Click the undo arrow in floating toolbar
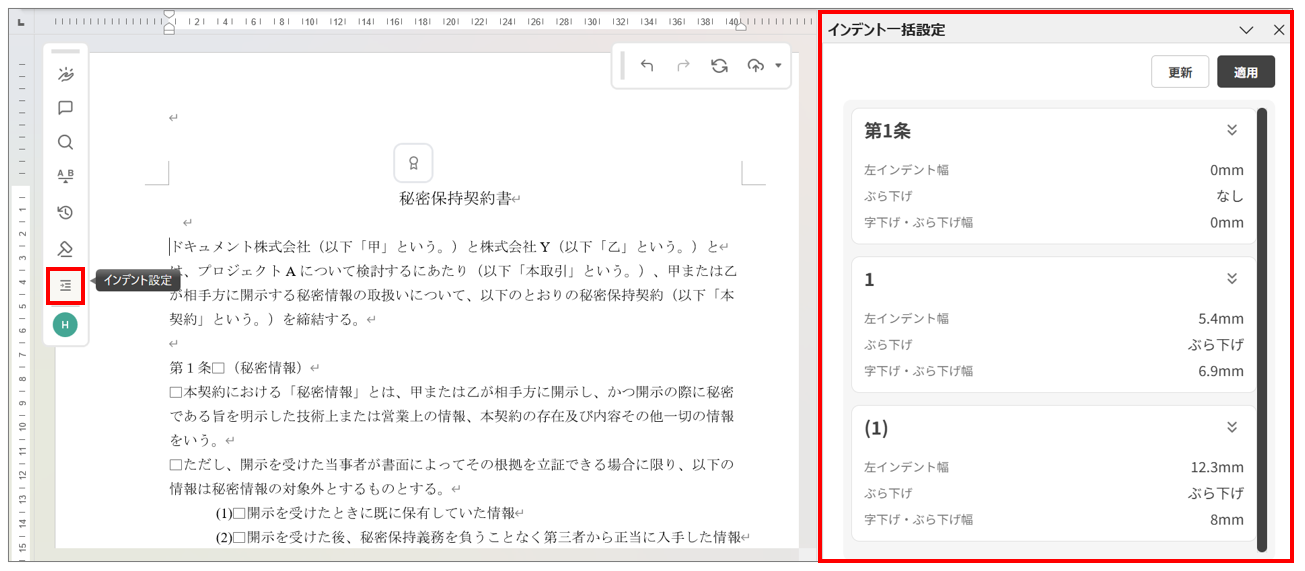The image size is (1305, 571). pyautogui.click(x=647, y=66)
